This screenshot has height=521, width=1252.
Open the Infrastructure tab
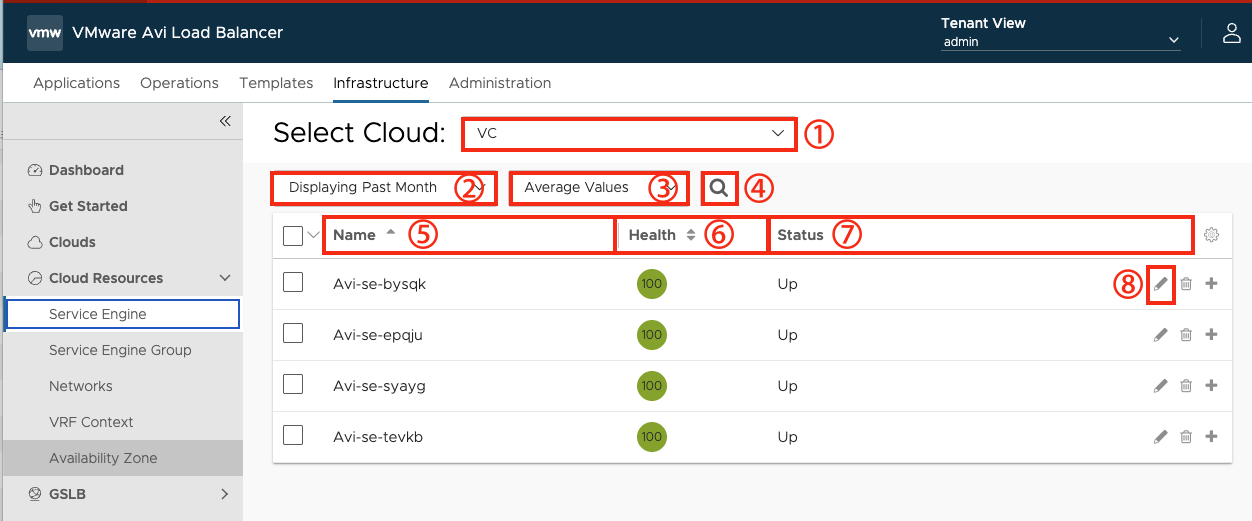pos(381,83)
